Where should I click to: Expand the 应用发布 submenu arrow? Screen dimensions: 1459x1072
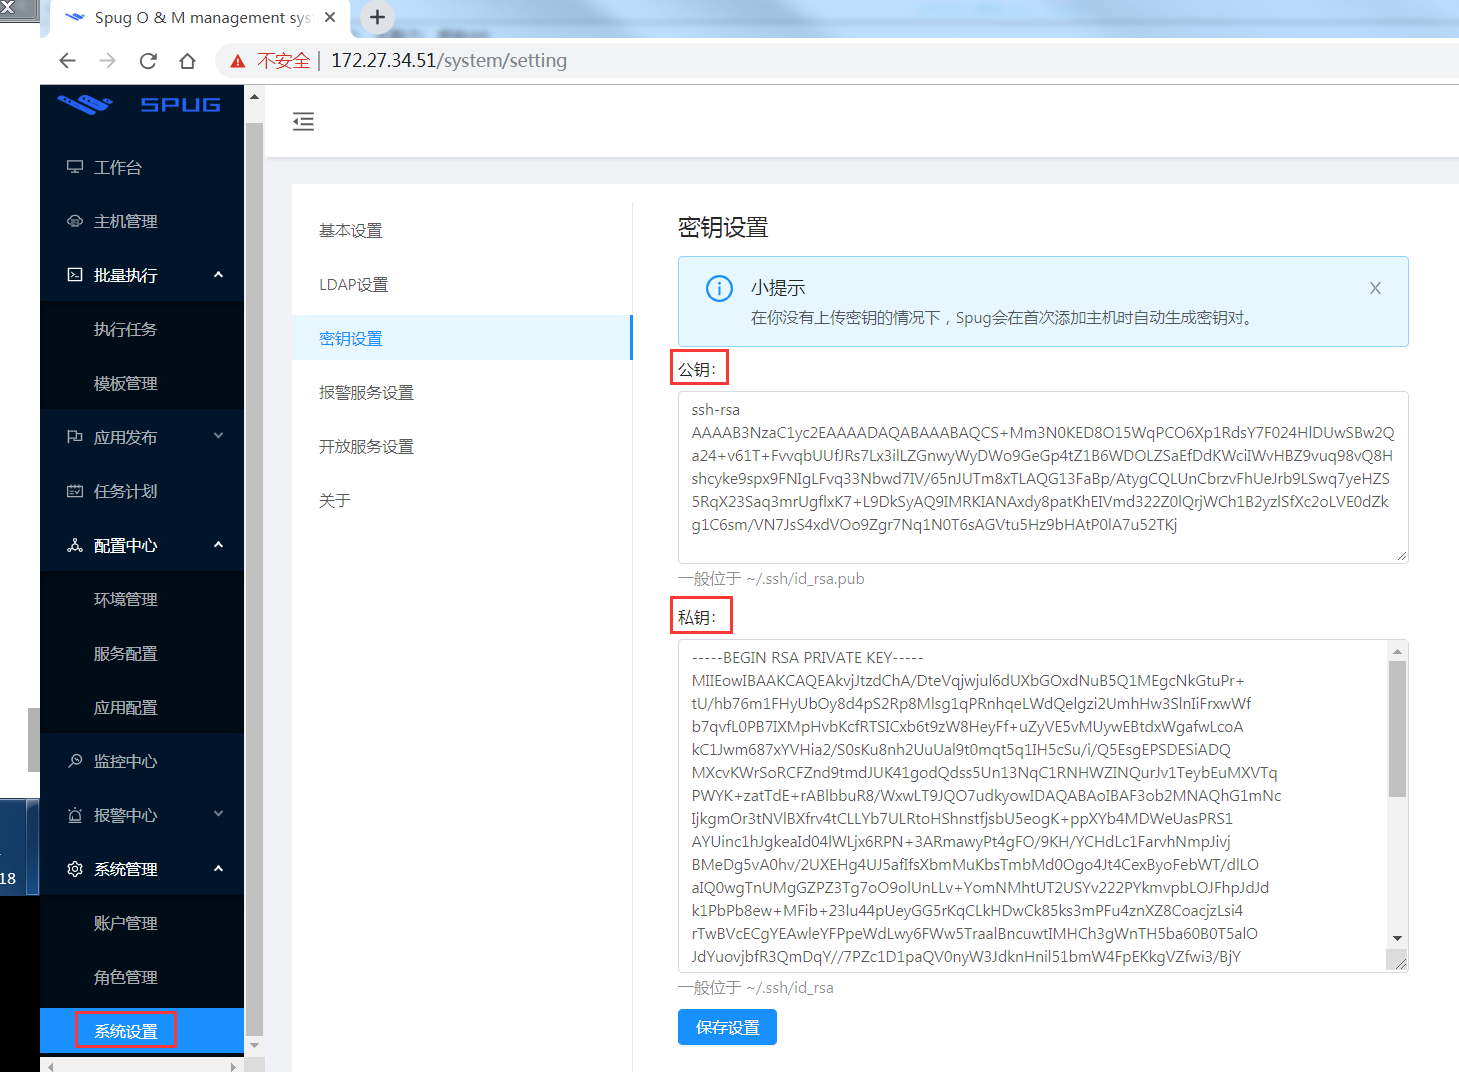point(218,436)
